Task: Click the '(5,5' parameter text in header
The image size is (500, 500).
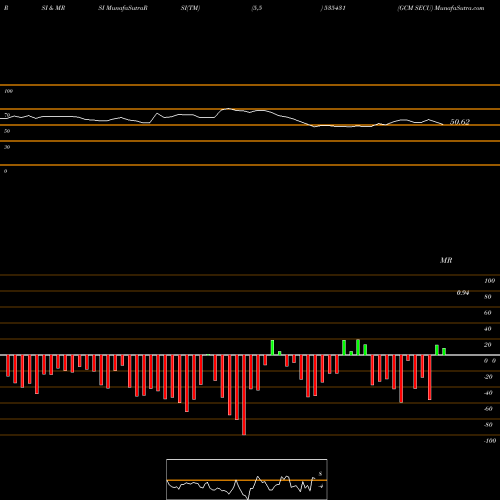Action: (x=257, y=8)
